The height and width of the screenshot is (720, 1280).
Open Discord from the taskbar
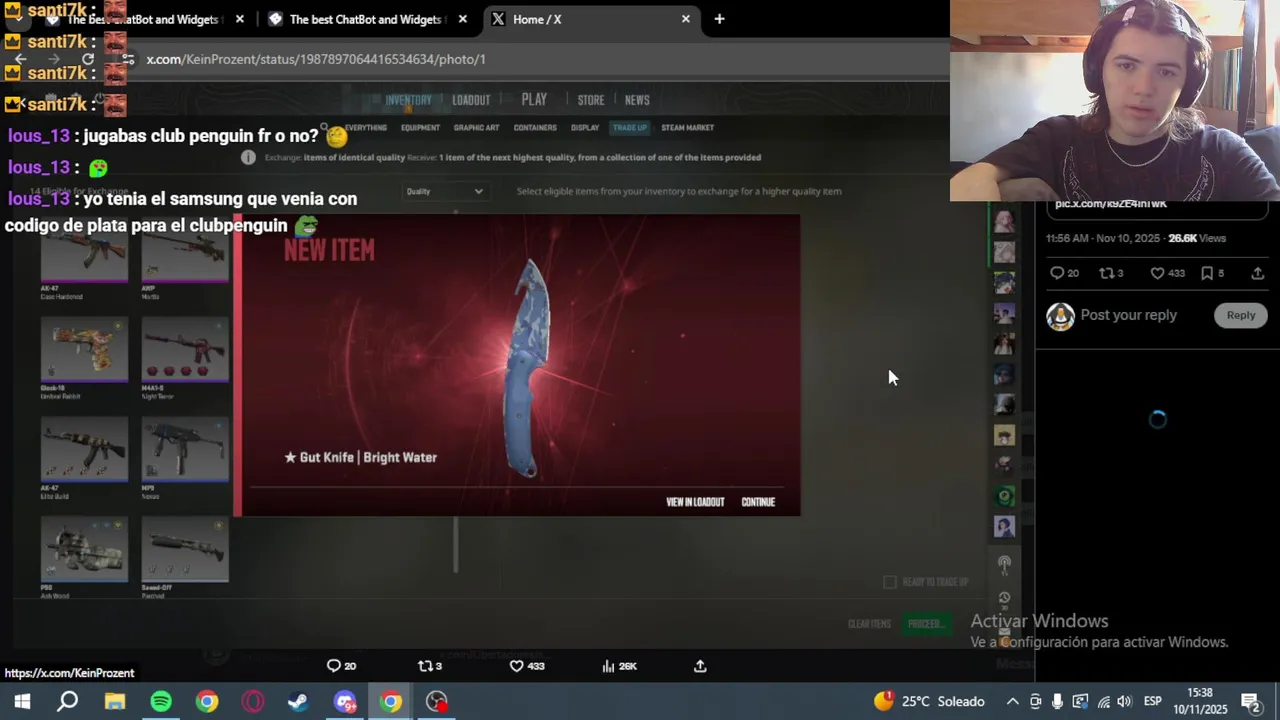coord(345,701)
